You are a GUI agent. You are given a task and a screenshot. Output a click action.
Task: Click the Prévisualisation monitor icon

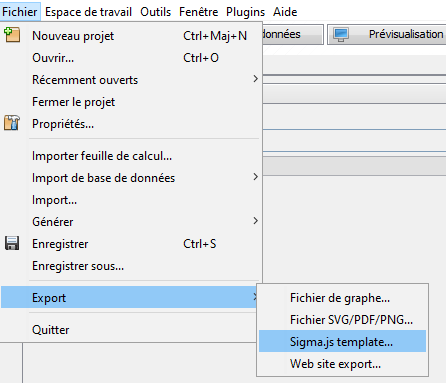click(341, 34)
